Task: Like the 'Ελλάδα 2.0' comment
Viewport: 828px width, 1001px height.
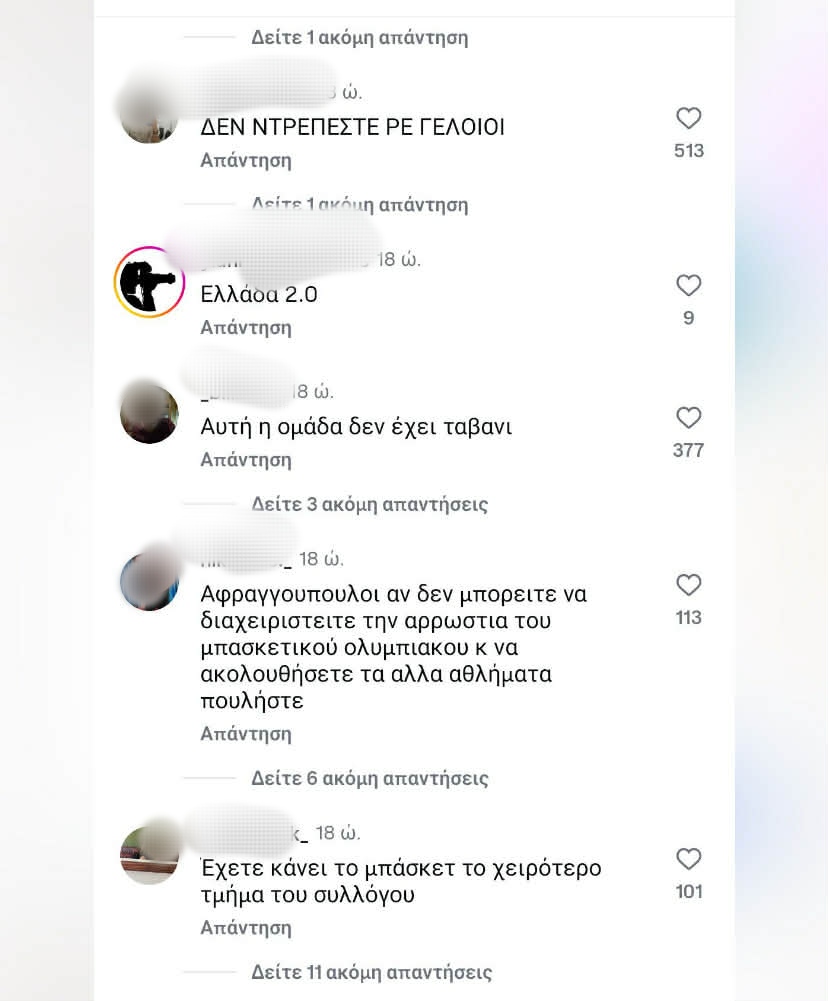Action: point(688,285)
